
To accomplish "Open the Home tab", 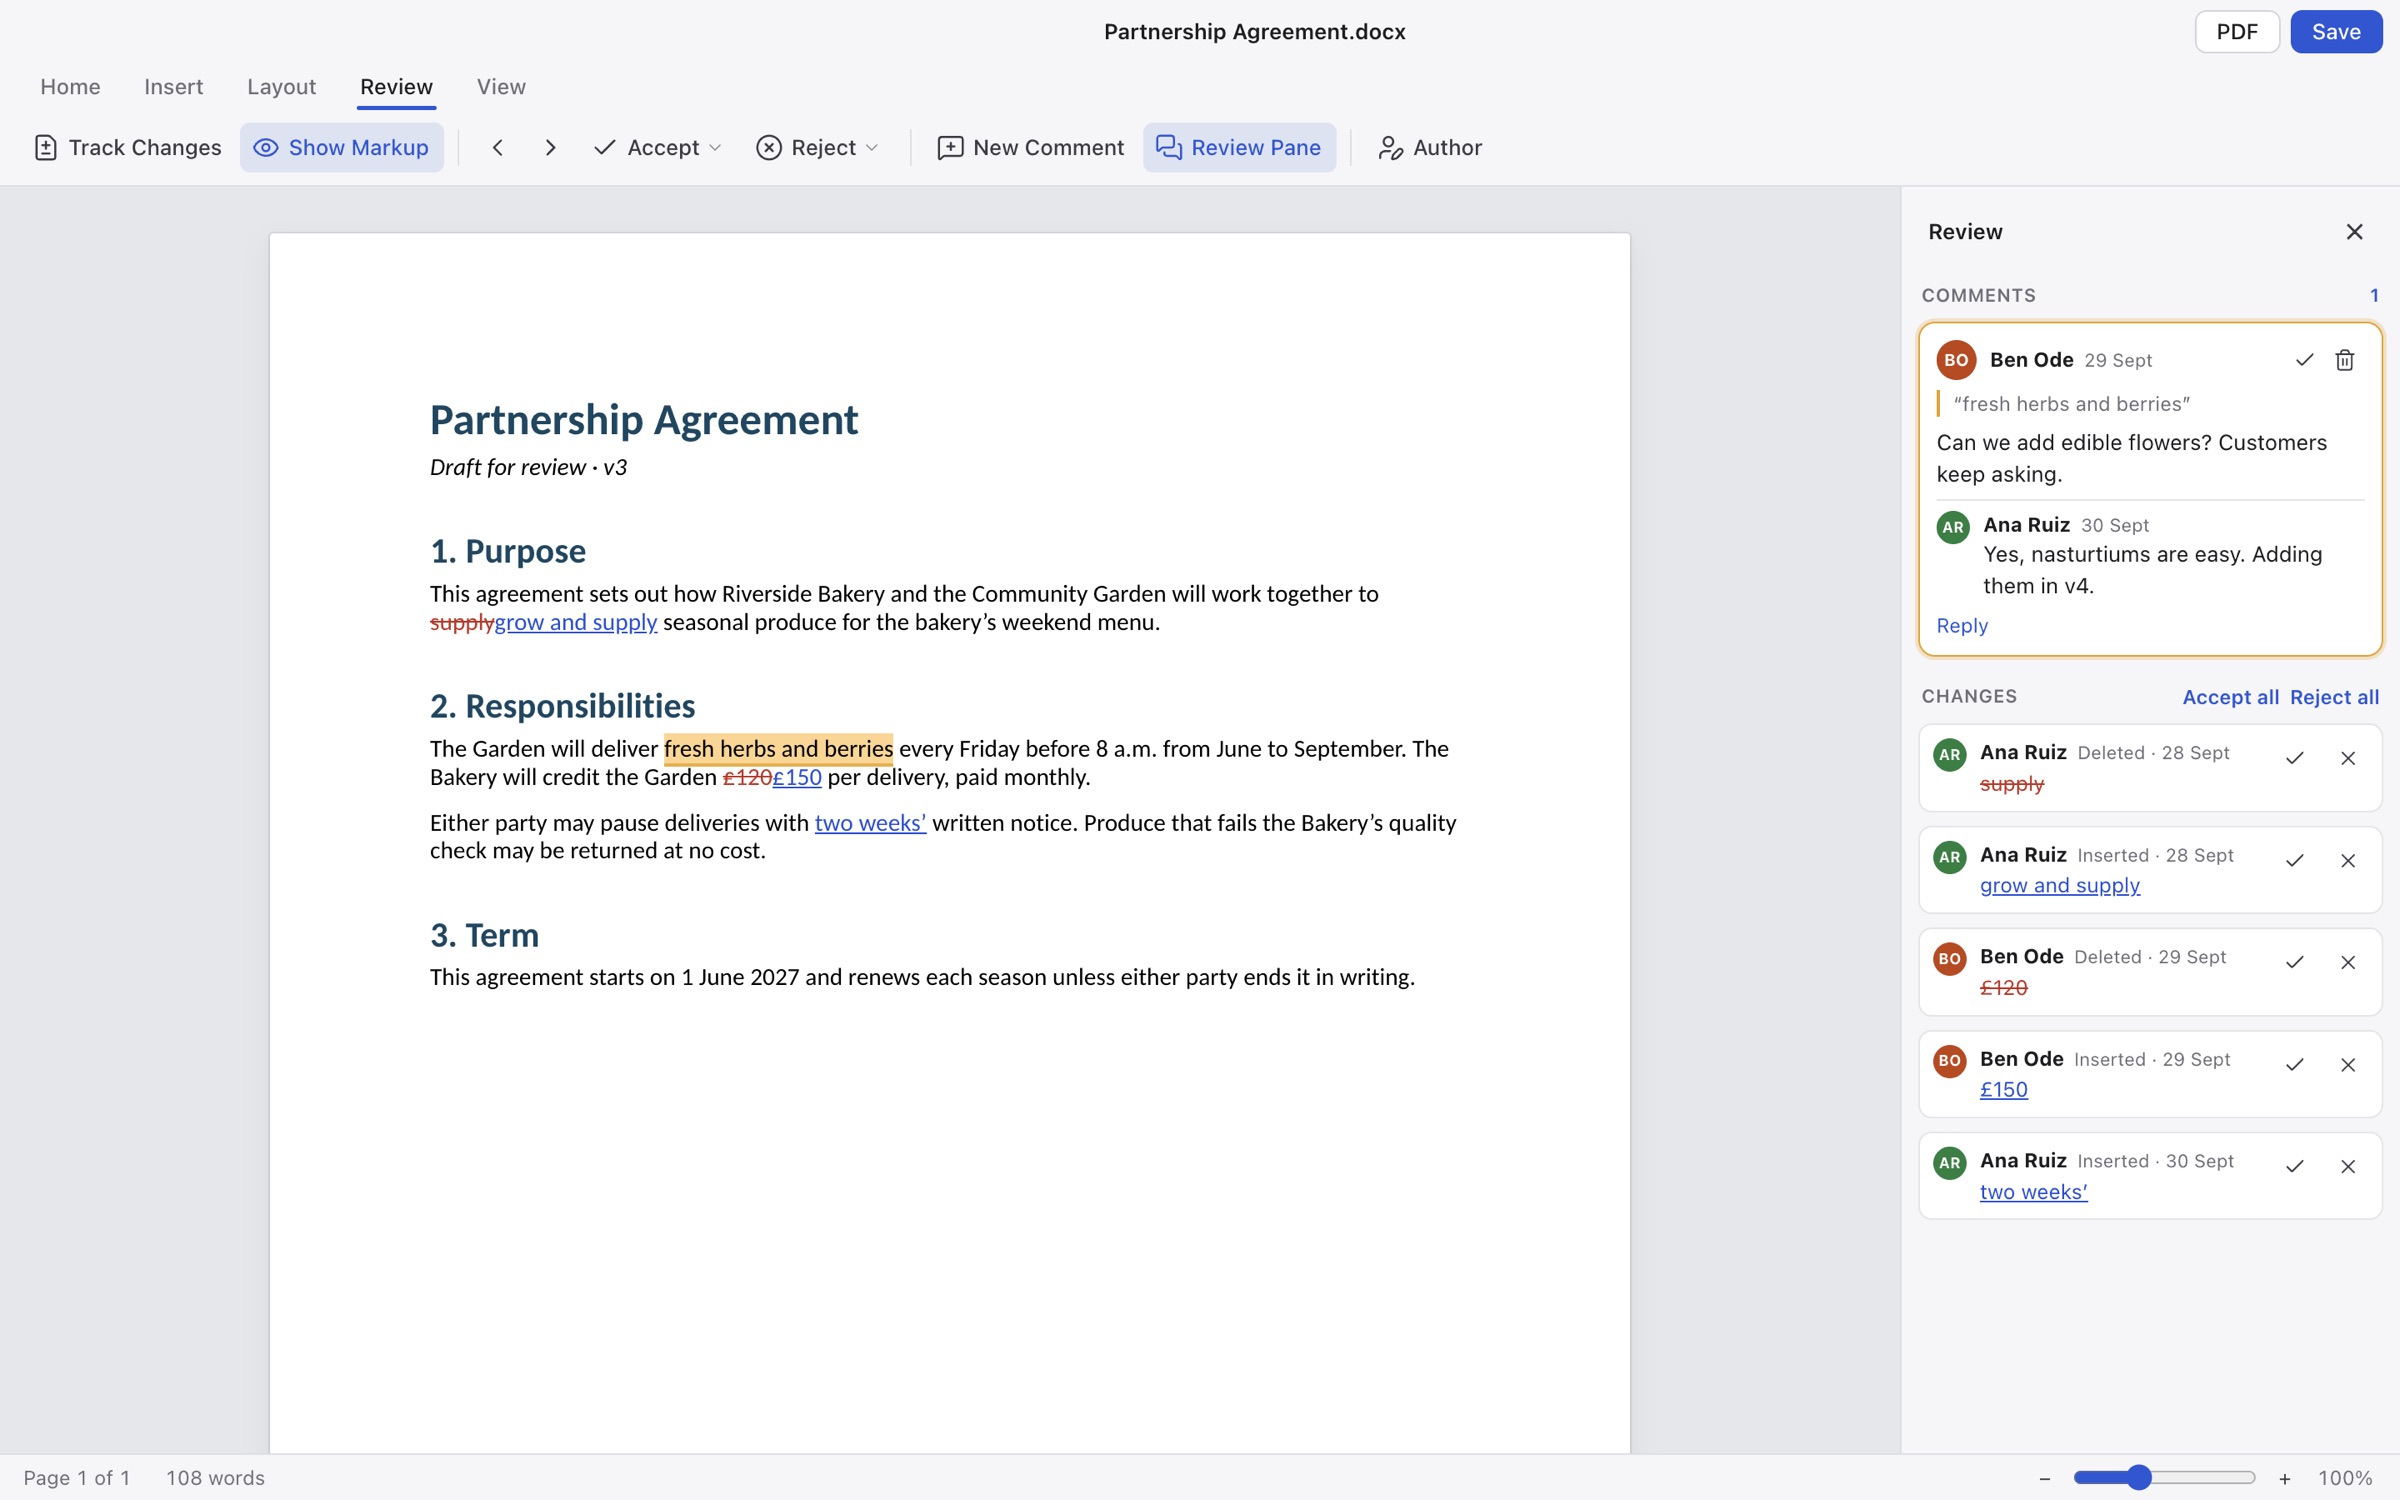I will point(70,87).
